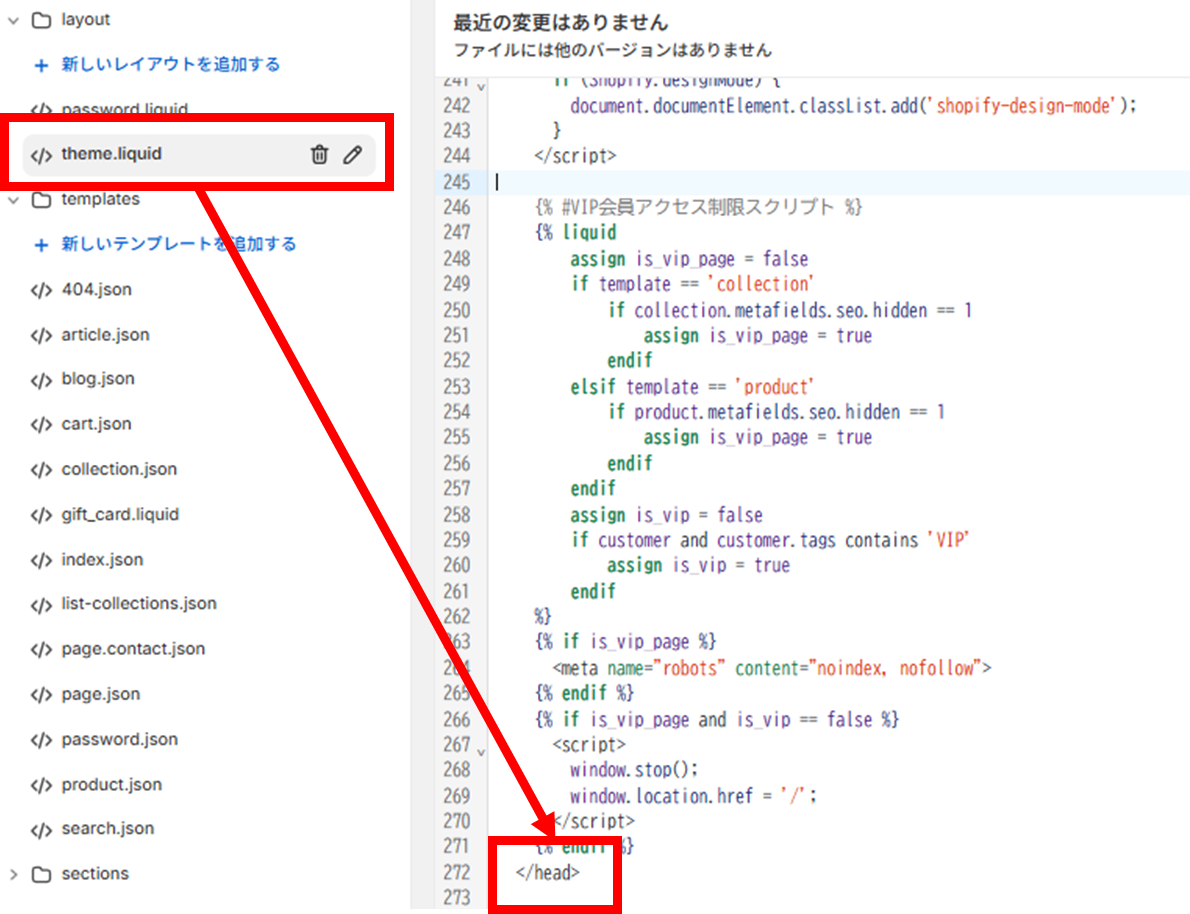Click code file icon next to theme.liquid
This screenshot has height=914, width=1190.
41,156
